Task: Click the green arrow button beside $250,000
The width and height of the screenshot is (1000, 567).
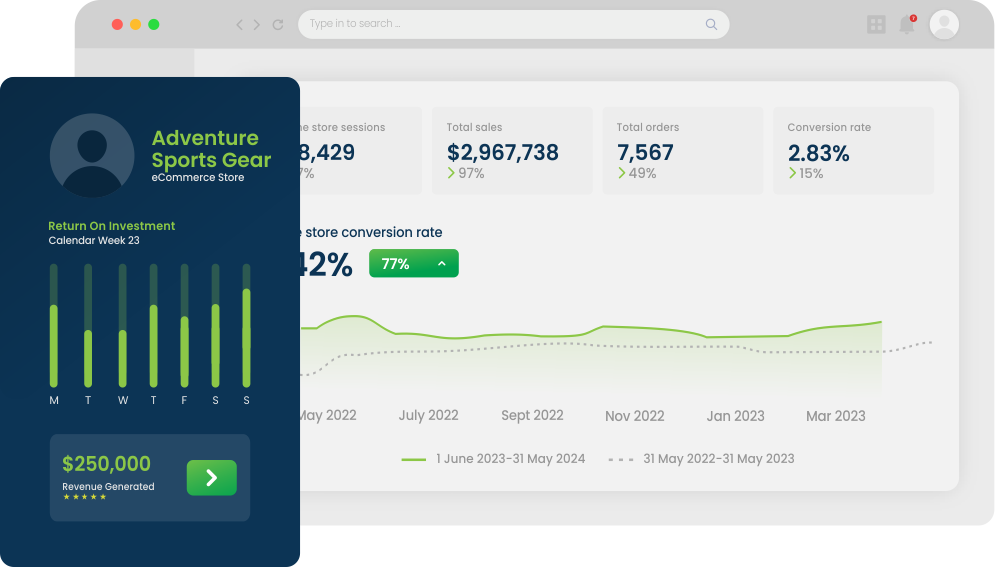Action: (211, 478)
